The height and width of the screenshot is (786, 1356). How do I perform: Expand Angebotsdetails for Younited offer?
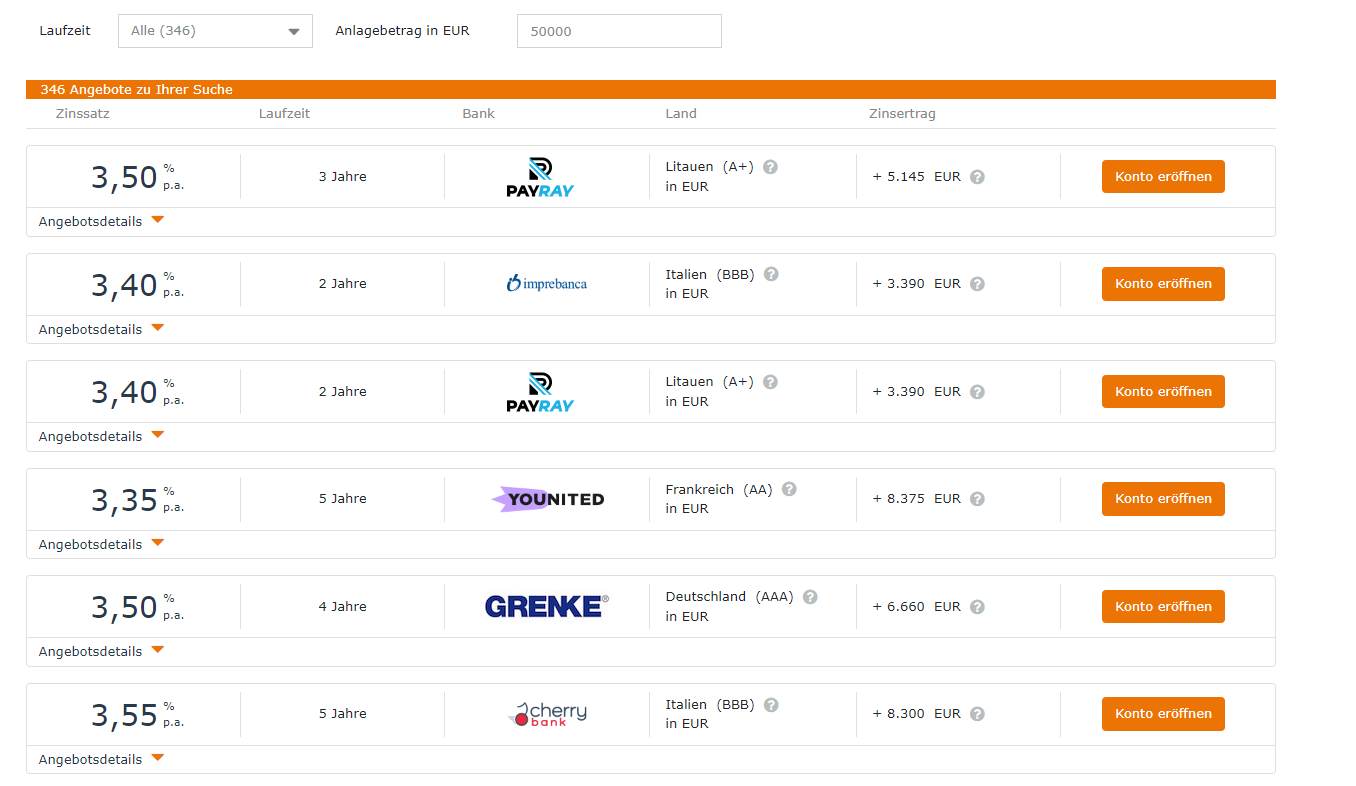pyautogui.click(x=101, y=544)
